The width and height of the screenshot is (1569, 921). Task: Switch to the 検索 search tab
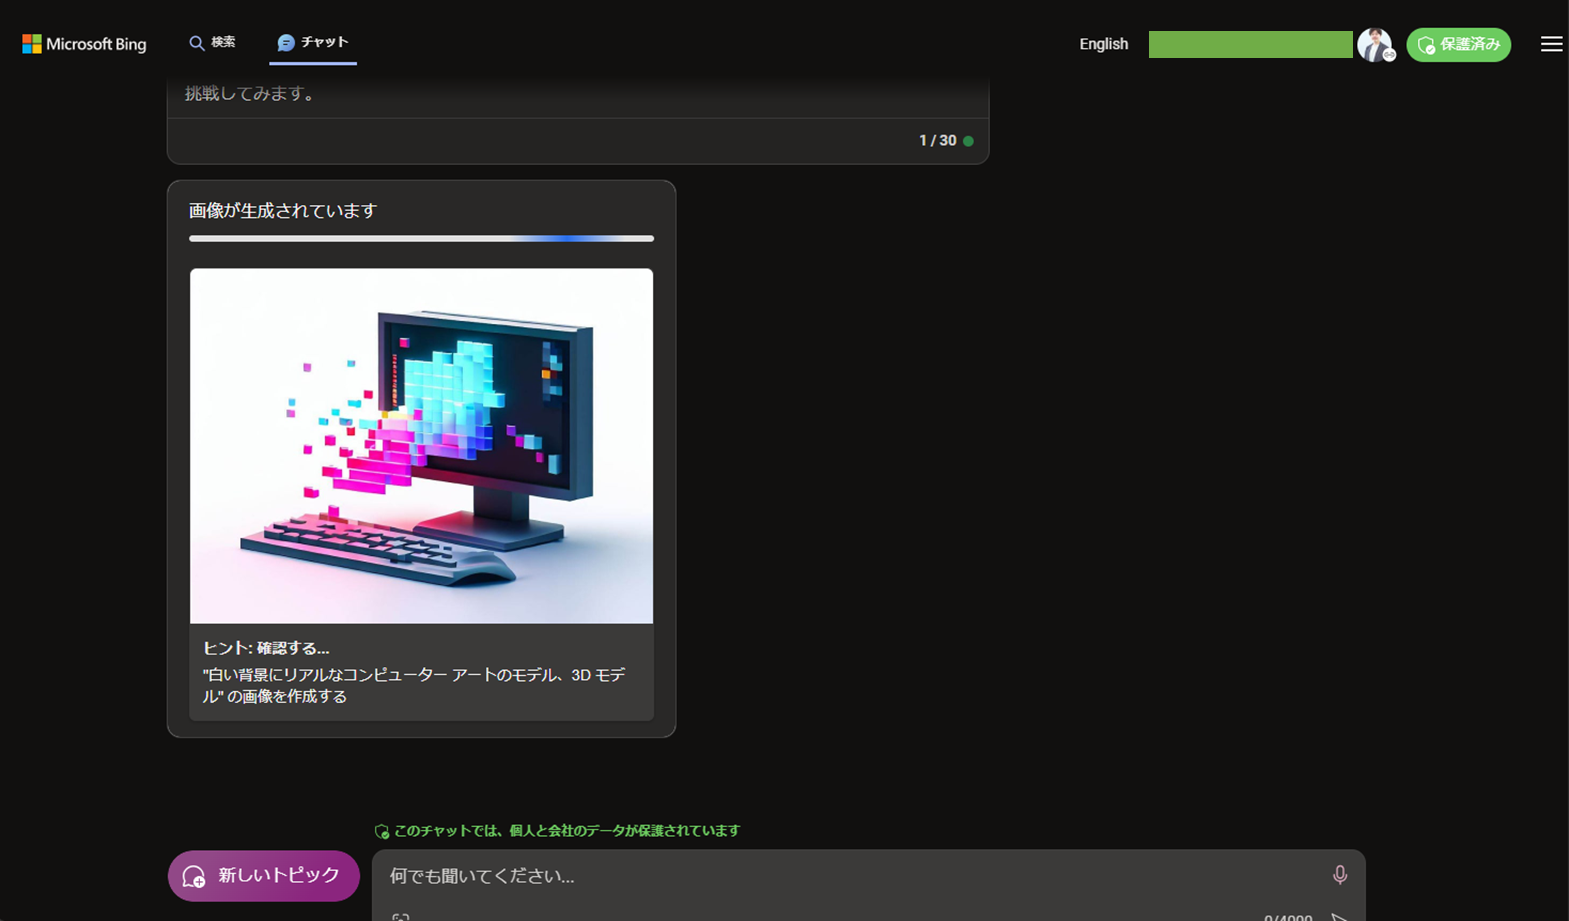pos(212,43)
